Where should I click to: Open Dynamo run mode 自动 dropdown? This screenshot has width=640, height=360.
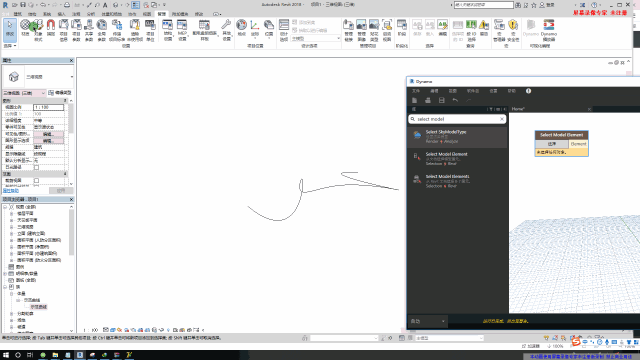pyautogui.click(x=427, y=321)
